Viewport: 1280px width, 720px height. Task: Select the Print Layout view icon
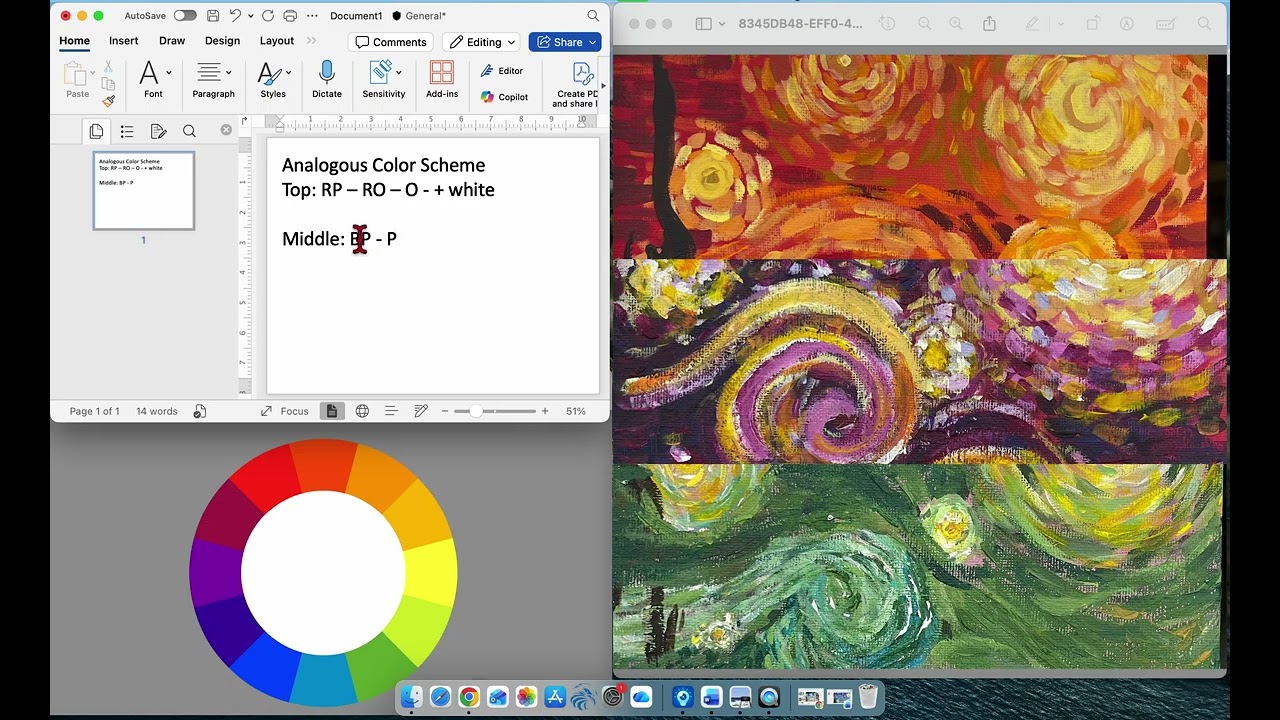point(331,411)
